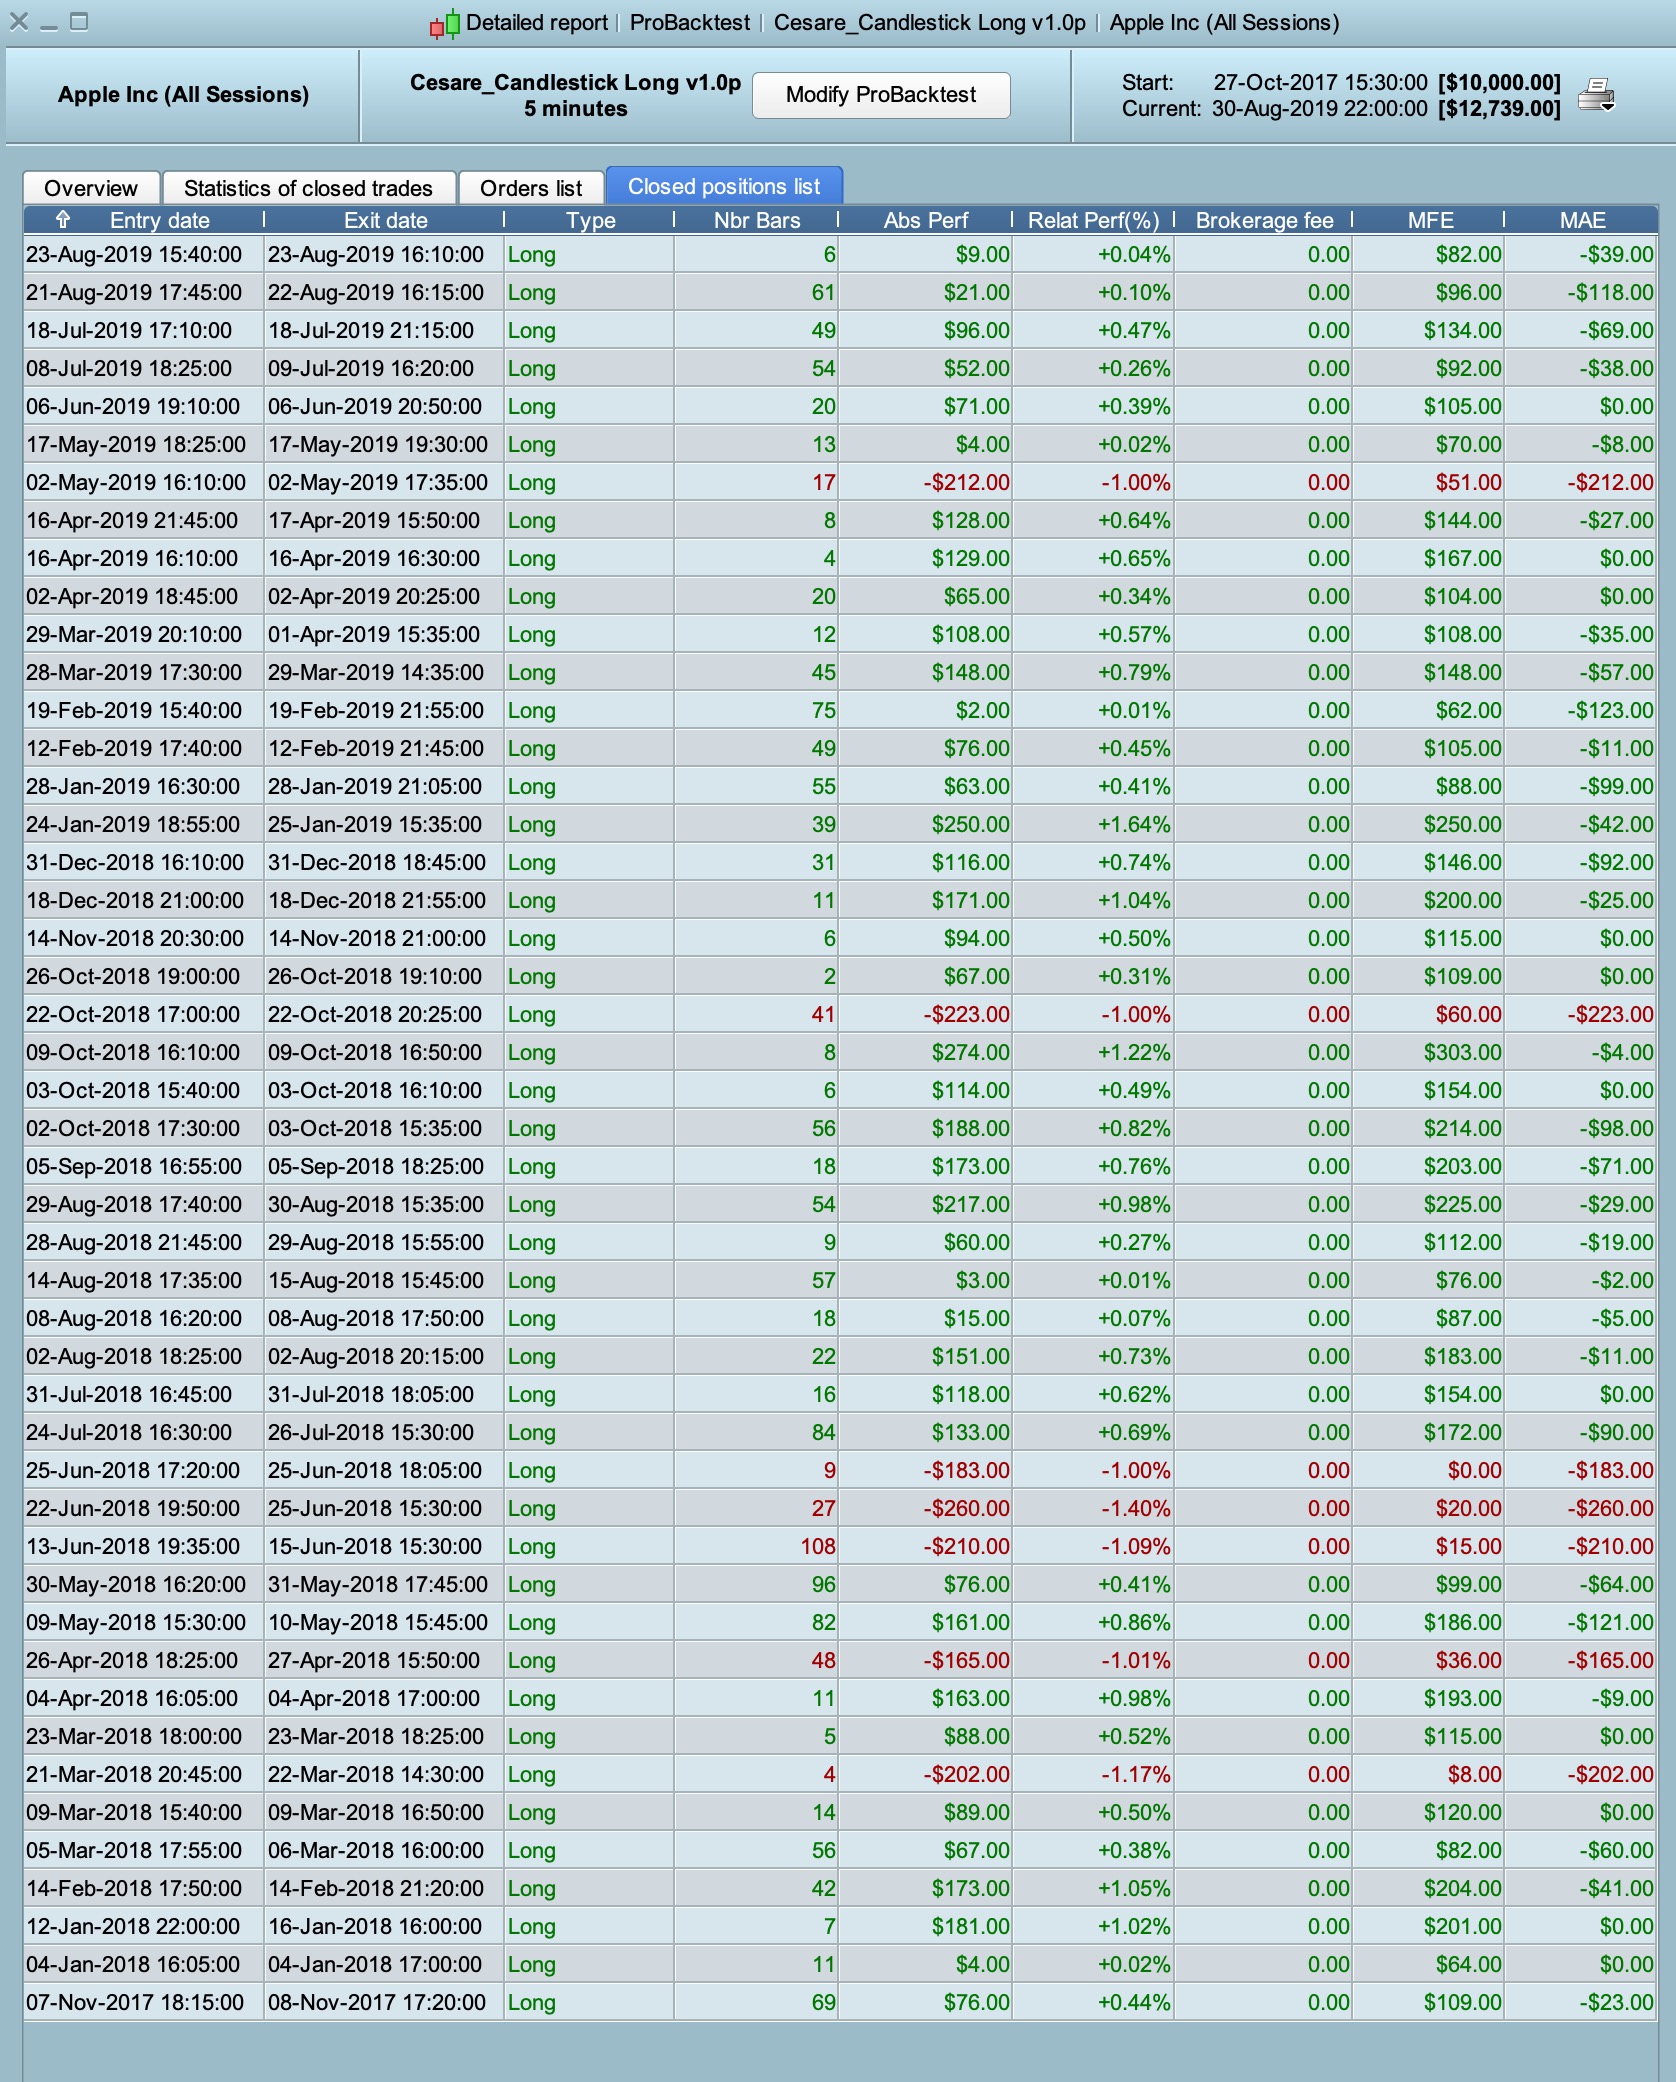The width and height of the screenshot is (1676, 2082).
Task: Click the '5 minutes' timeframe label
Action: (x=575, y=109)
